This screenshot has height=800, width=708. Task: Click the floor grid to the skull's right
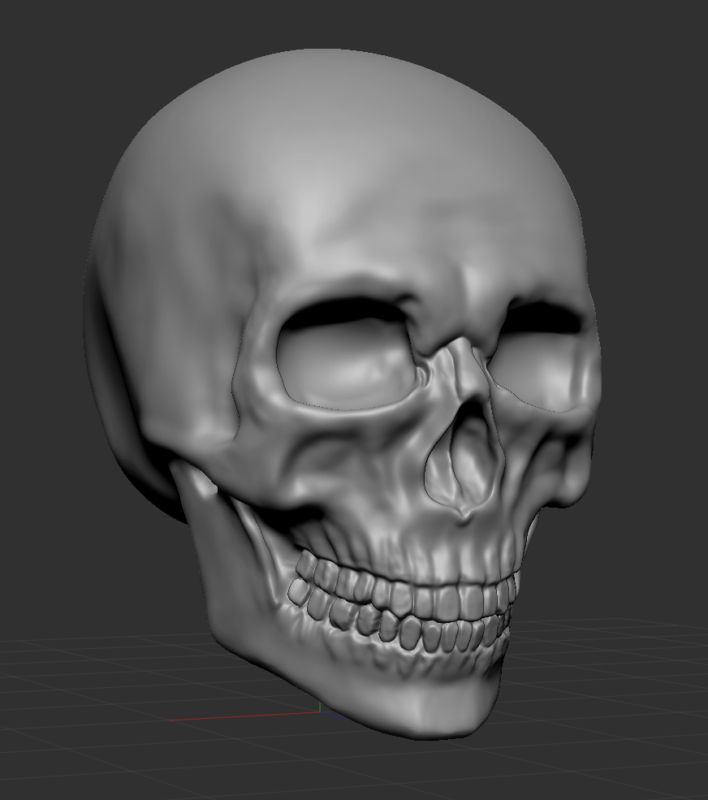pos(612,689)
